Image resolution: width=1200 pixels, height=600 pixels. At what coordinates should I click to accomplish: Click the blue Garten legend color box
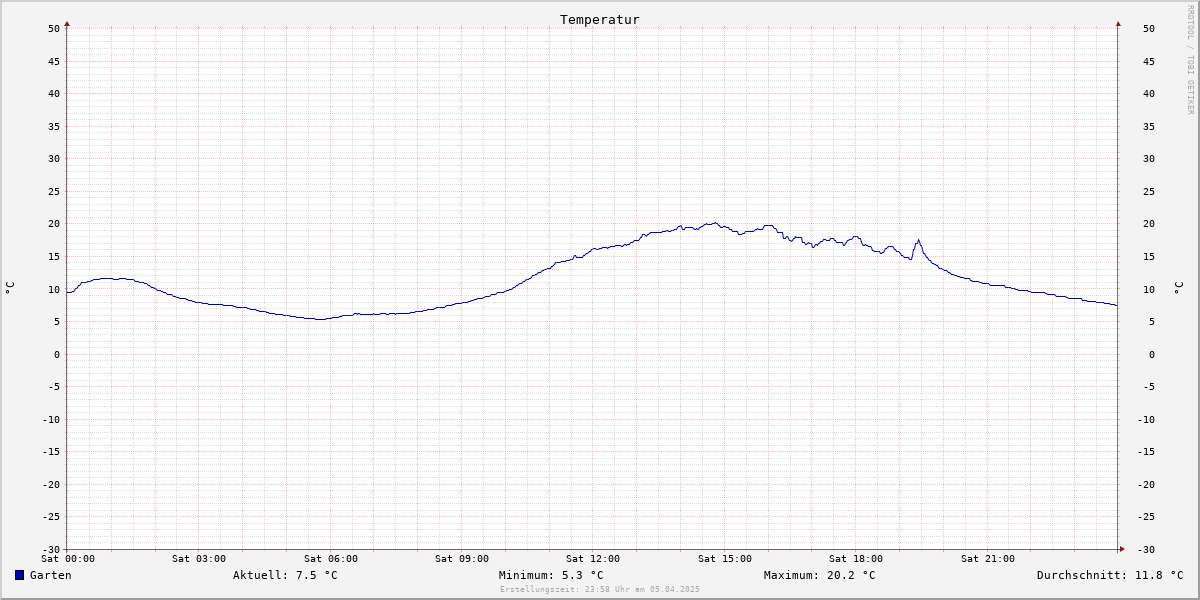19,575
